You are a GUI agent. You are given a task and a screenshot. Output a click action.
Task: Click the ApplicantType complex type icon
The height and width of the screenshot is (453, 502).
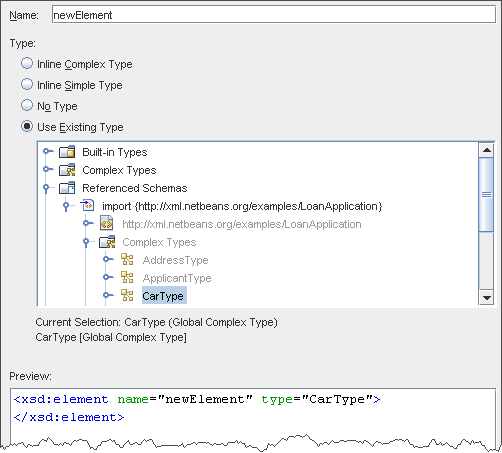click(127, 277)
